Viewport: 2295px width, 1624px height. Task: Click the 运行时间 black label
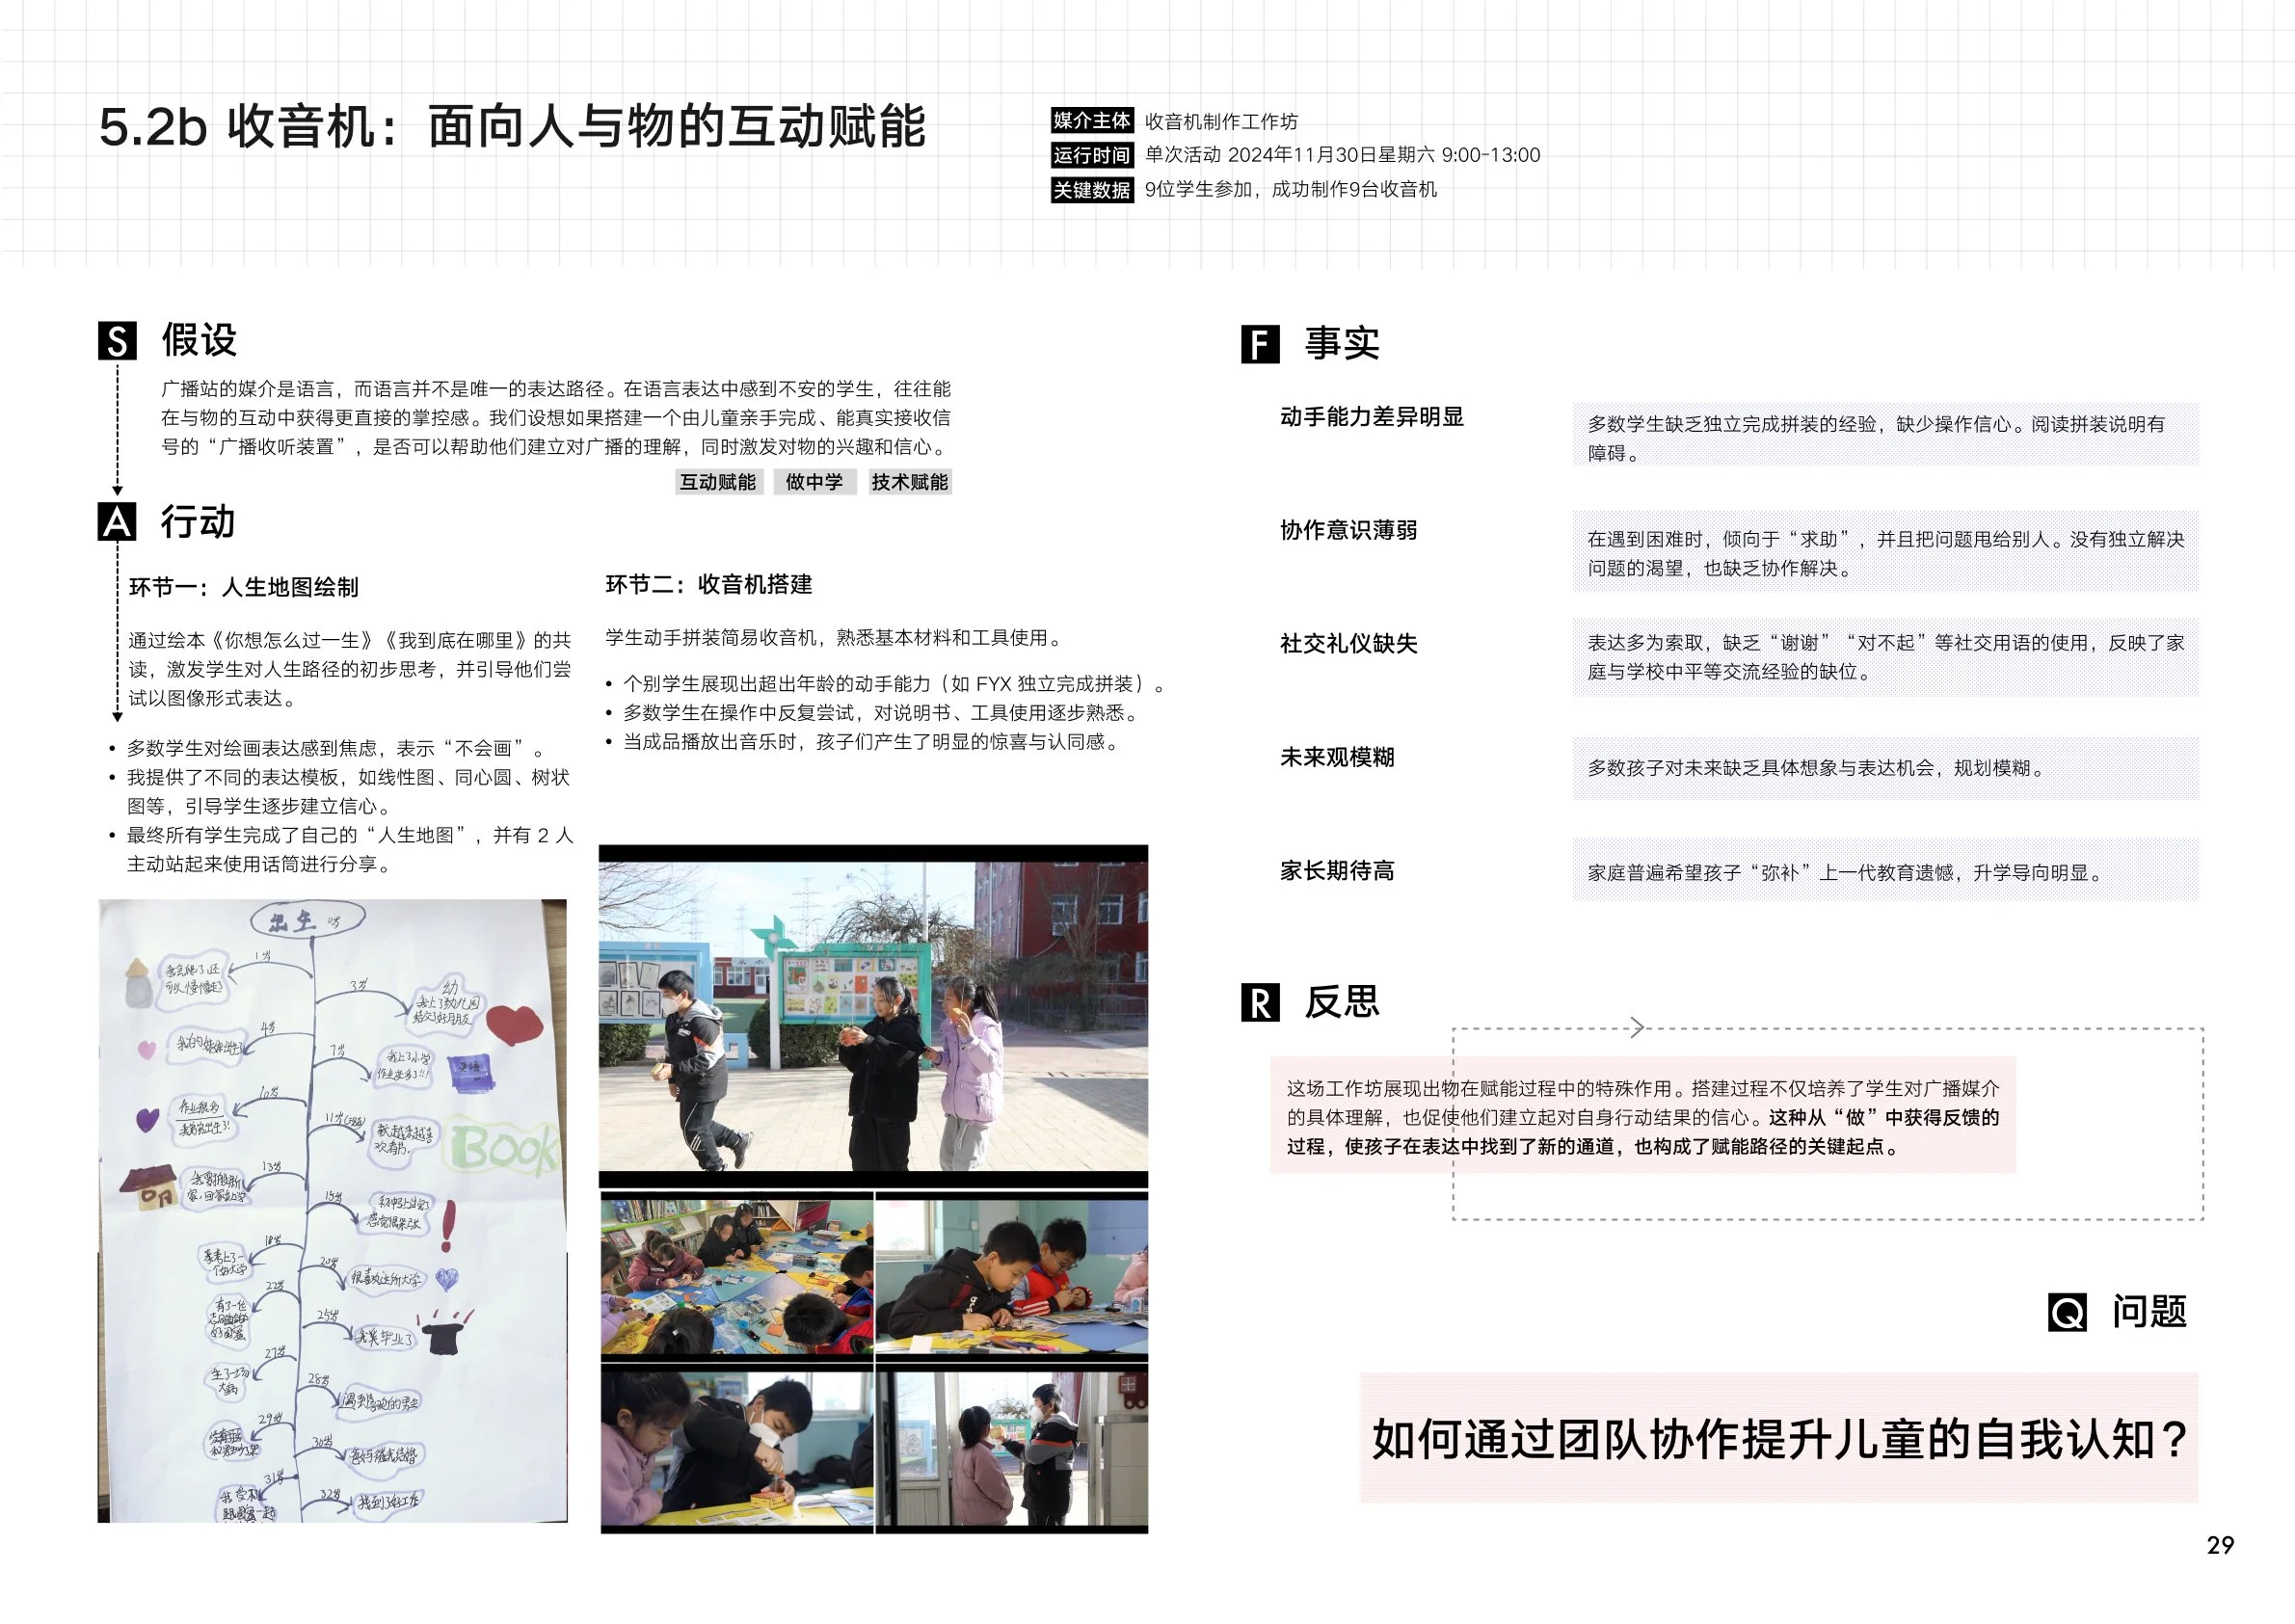[1091, 155]
